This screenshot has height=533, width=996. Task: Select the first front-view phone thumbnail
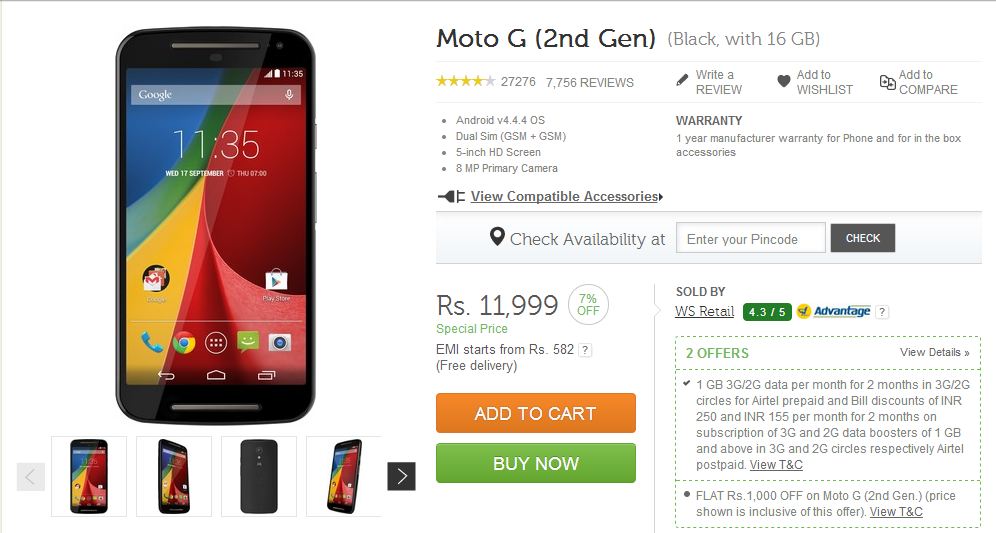pyautogui.click(x=89, y=476)
